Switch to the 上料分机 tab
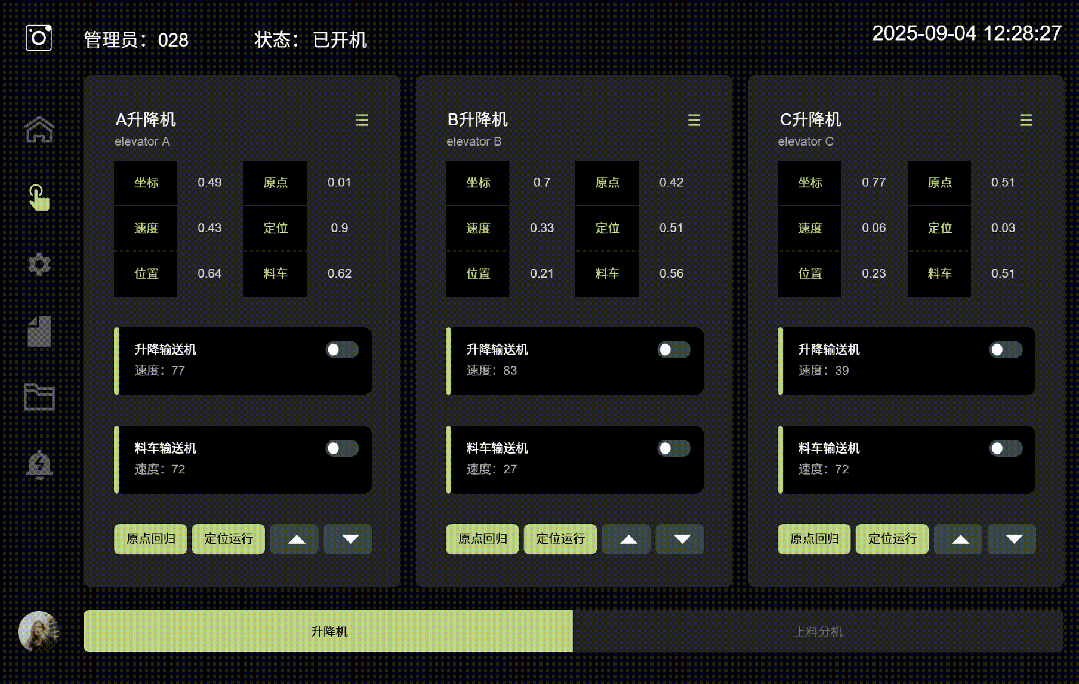 [x=820, y=631]
